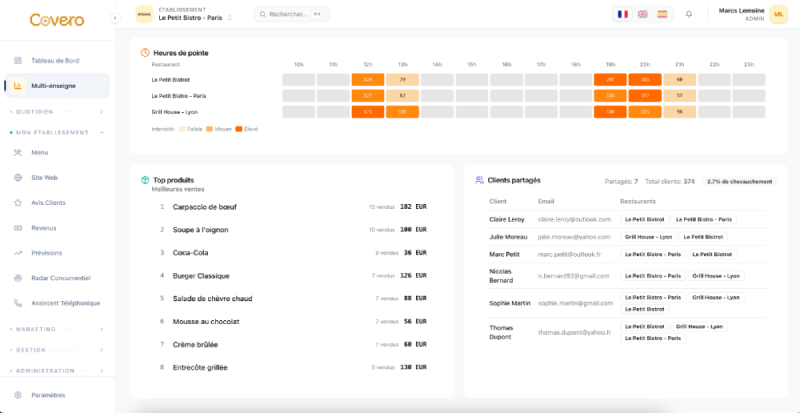Open the Assistant Téléphonique phone icon
Image resolution: width=800 pixels, height=413 pixels.
[18, 302]
